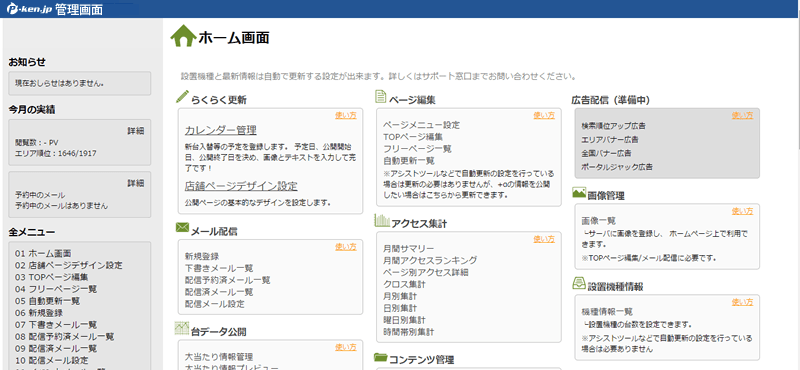Open 大当たり情報管理 link
800x370 pixels.
[x=219, y=357]
